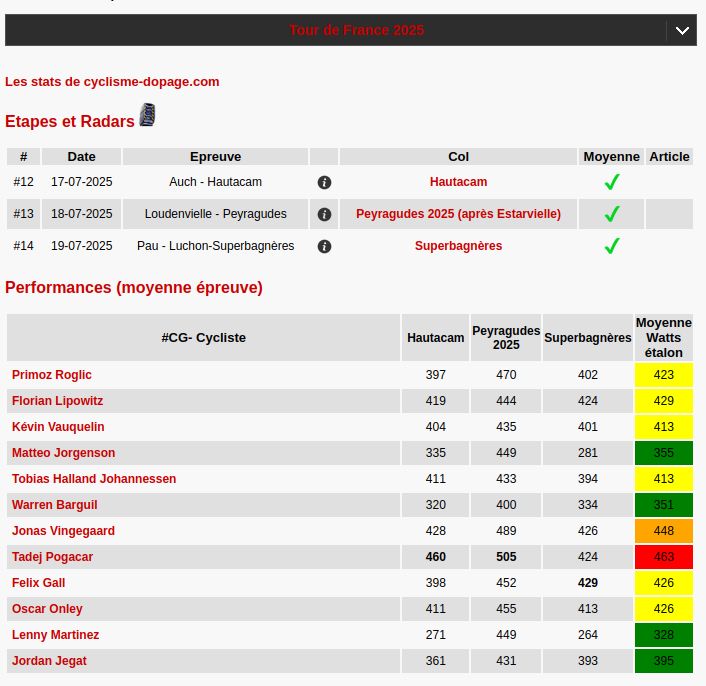Screen dimensions: 706x686
Task: Click the Superbagnères performance column header
Action: click(x=588, y=338)
